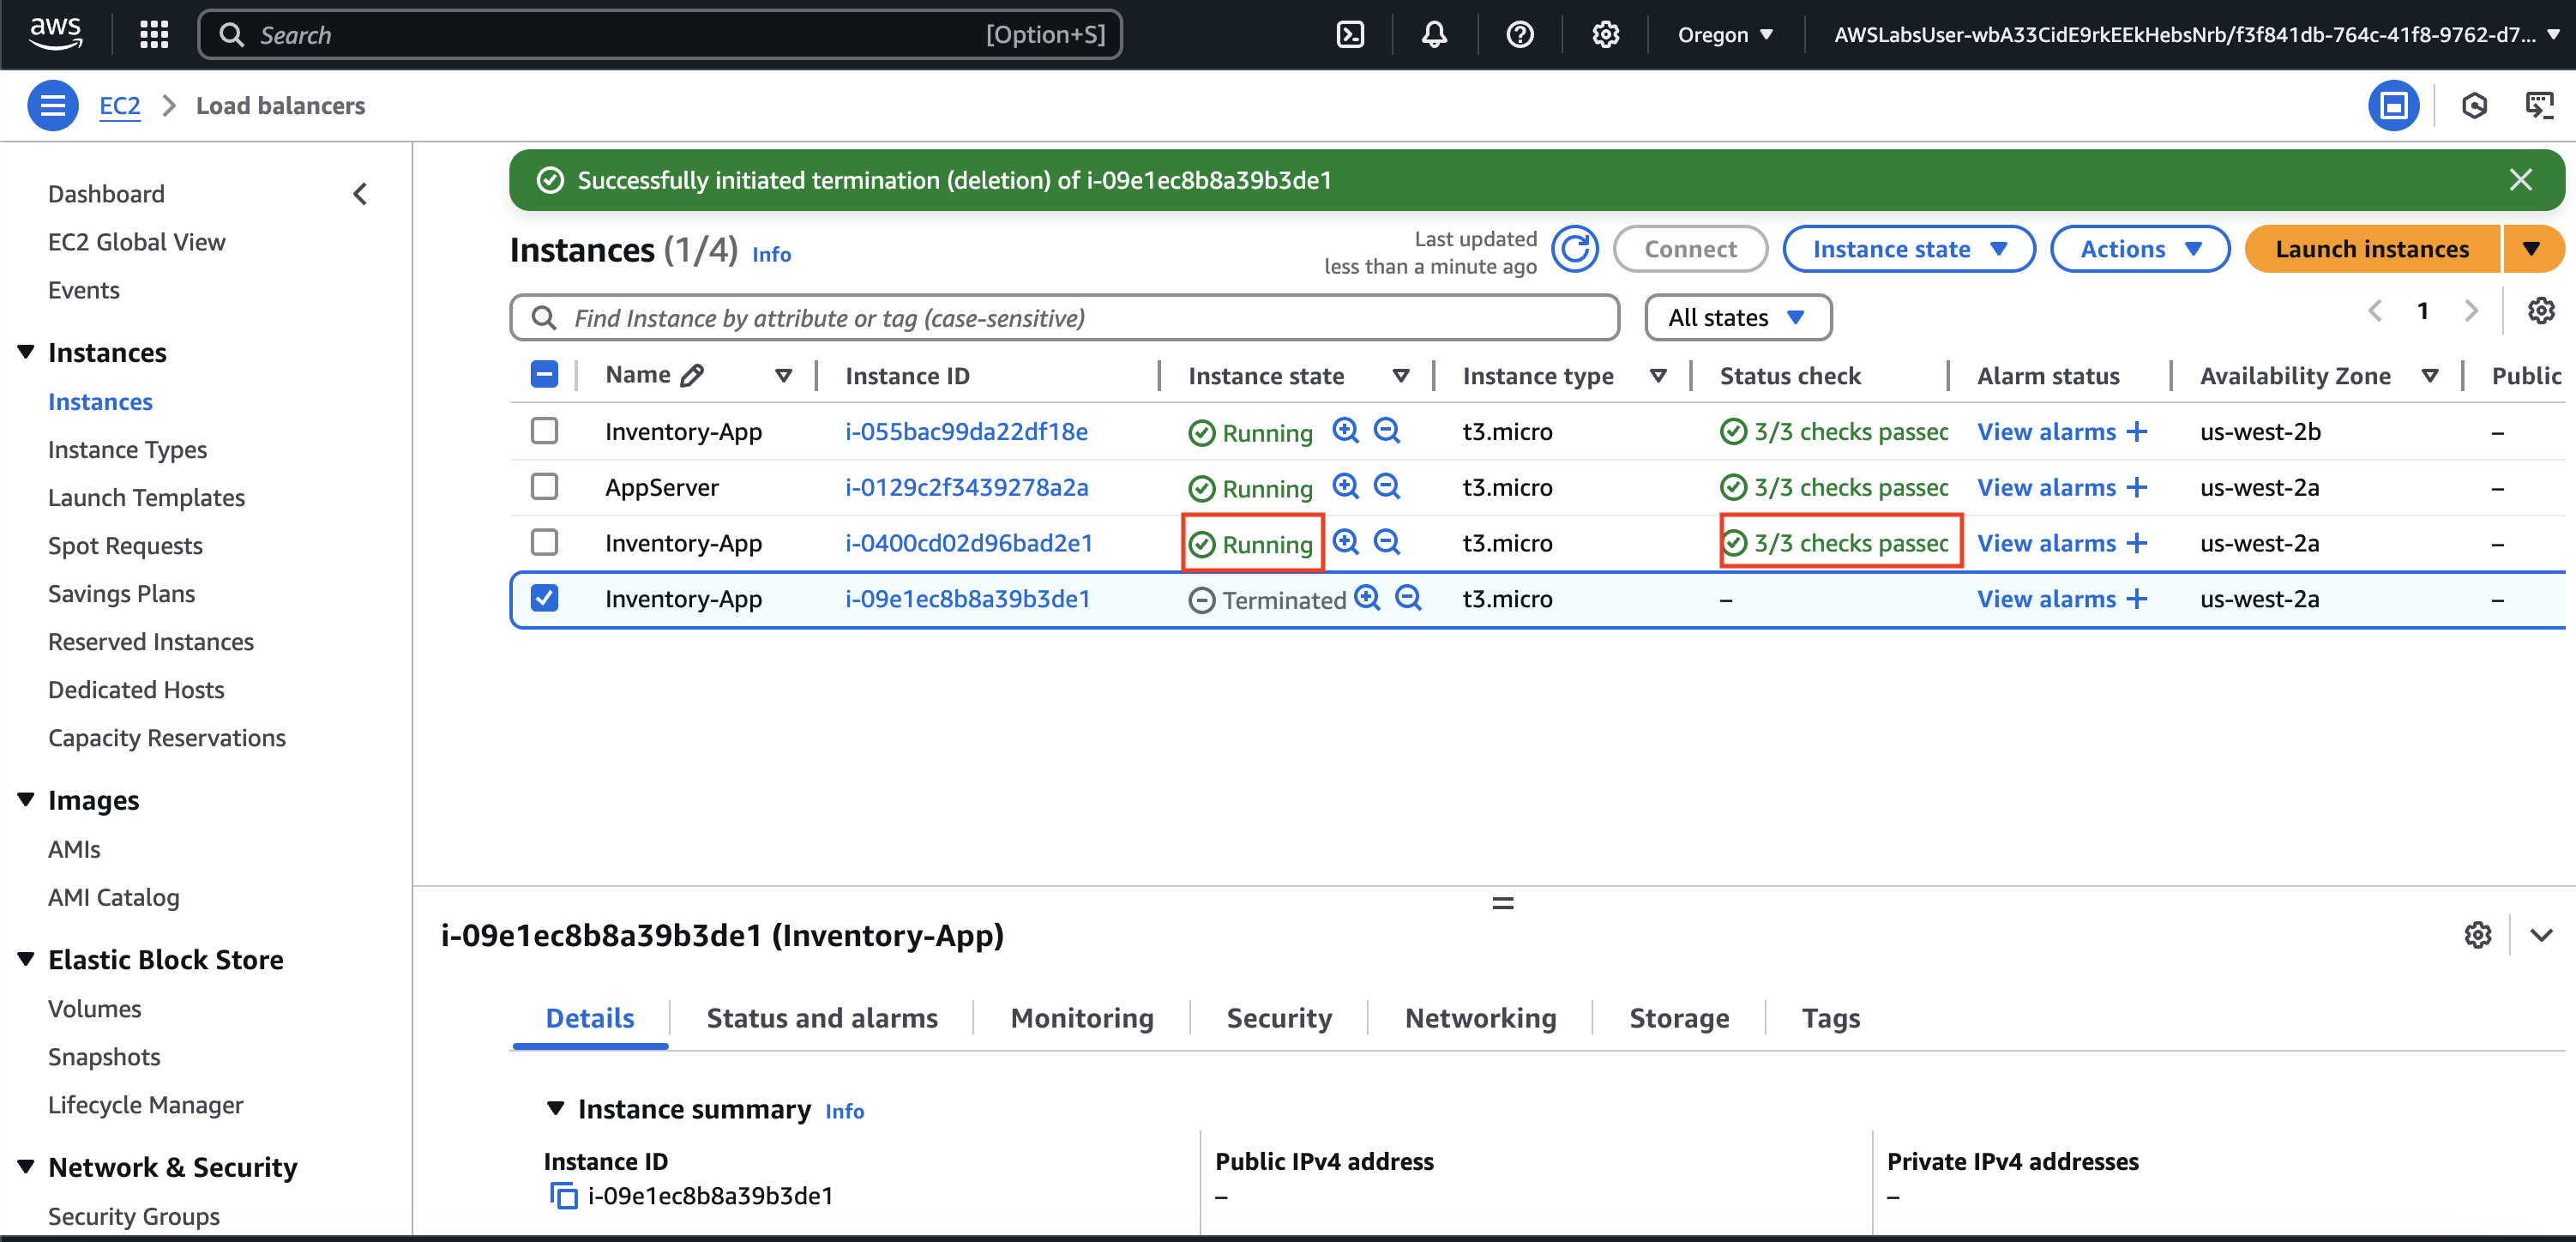Toggle the select-all instances checkbox
This screenshot has height=1242, width=2576.
coord(544,375)
